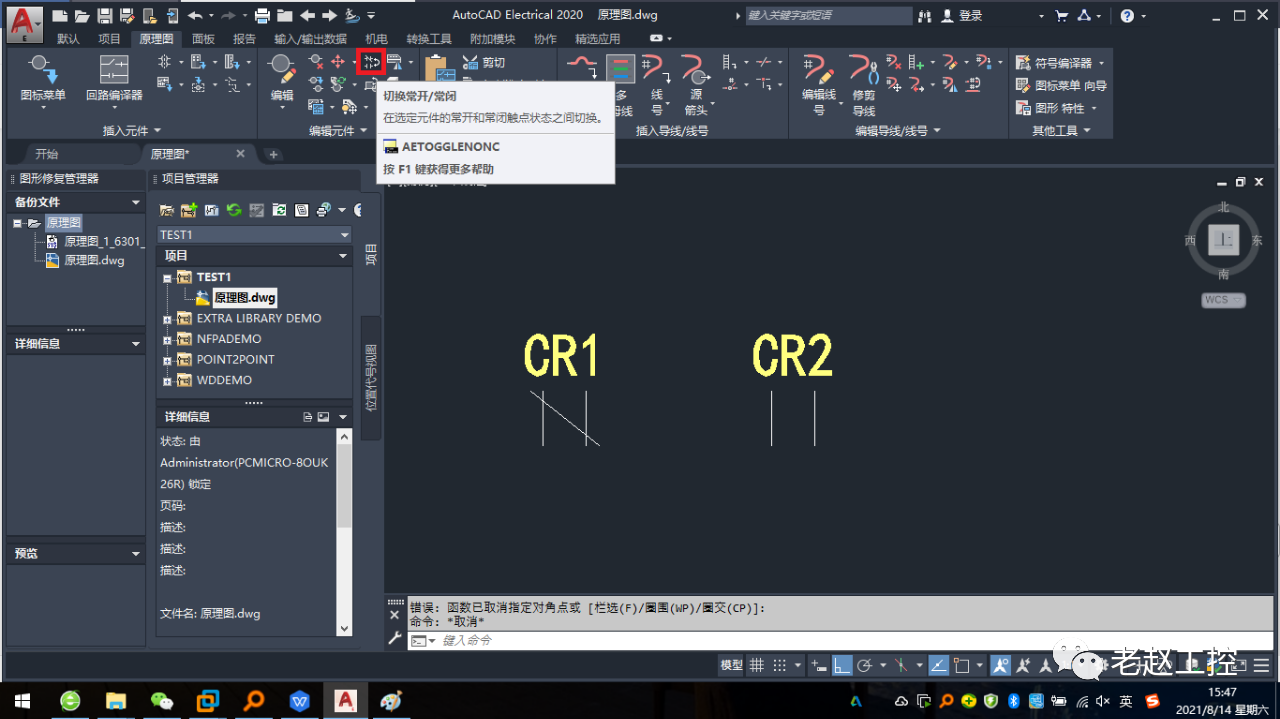Open the 符号编译器 symbol builder

(1061, 63)
